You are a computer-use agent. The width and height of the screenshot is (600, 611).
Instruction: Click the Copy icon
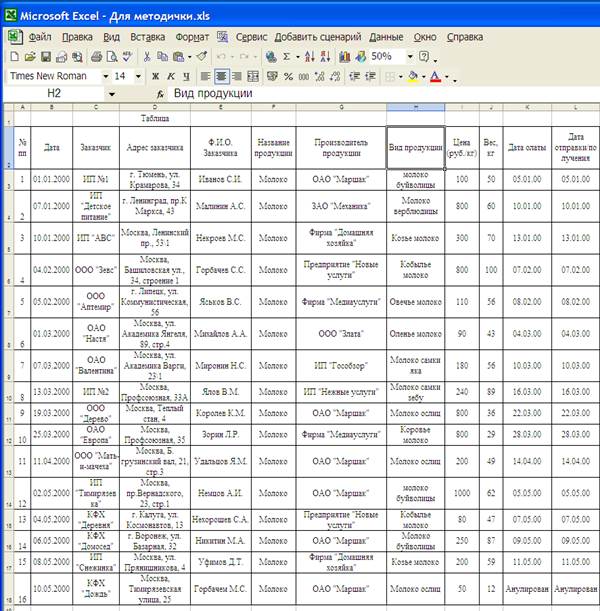point(162,57)
